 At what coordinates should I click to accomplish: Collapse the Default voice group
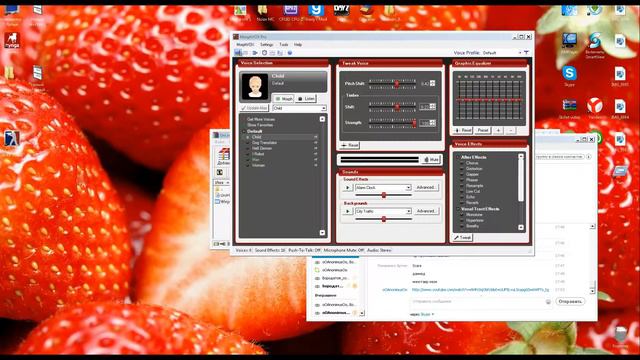[244, 131]
